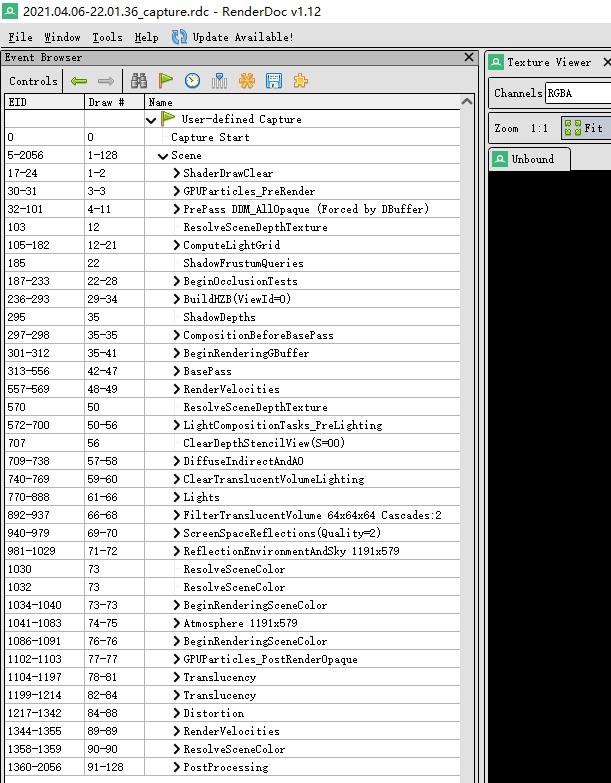Sort by EID column header
The width and height of the screenshot is (611, 783).
click(x=44, y=102)
